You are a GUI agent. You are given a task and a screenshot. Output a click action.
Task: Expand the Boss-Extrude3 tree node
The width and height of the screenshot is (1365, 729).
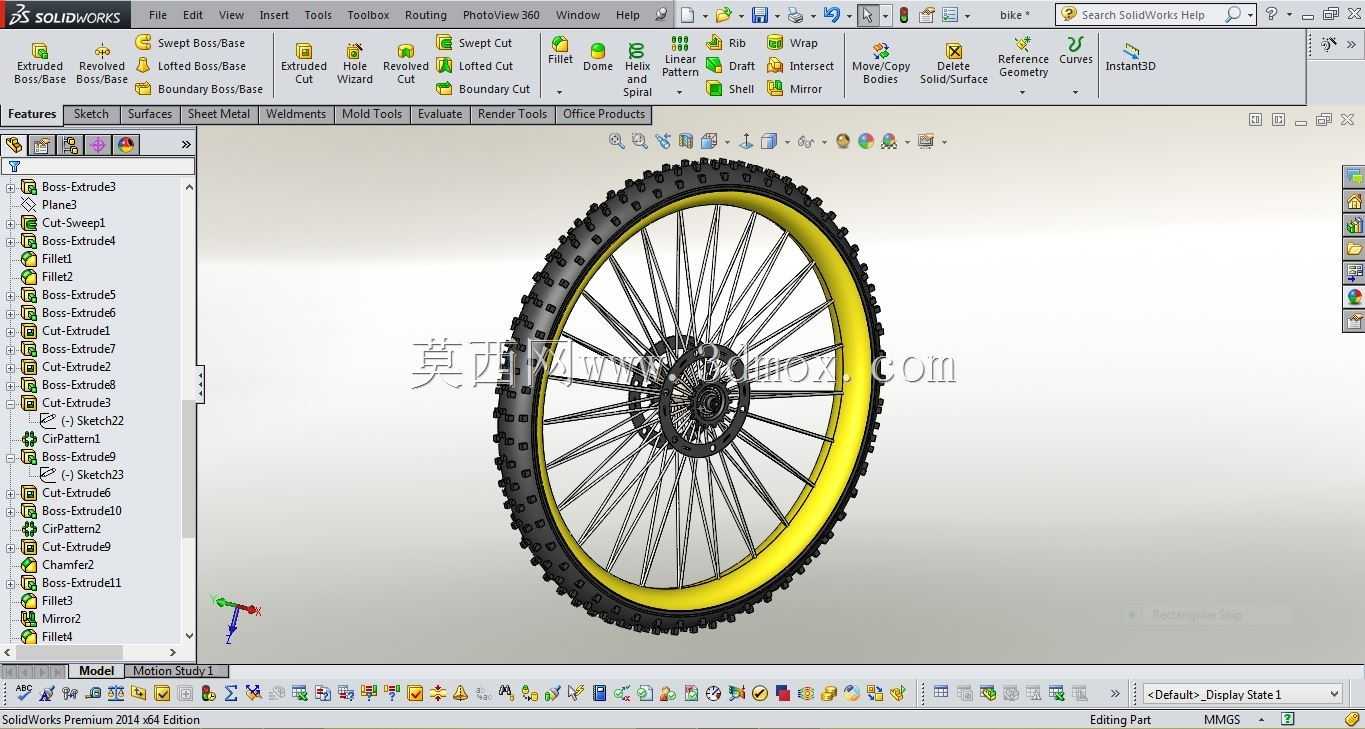pos(11,187)
